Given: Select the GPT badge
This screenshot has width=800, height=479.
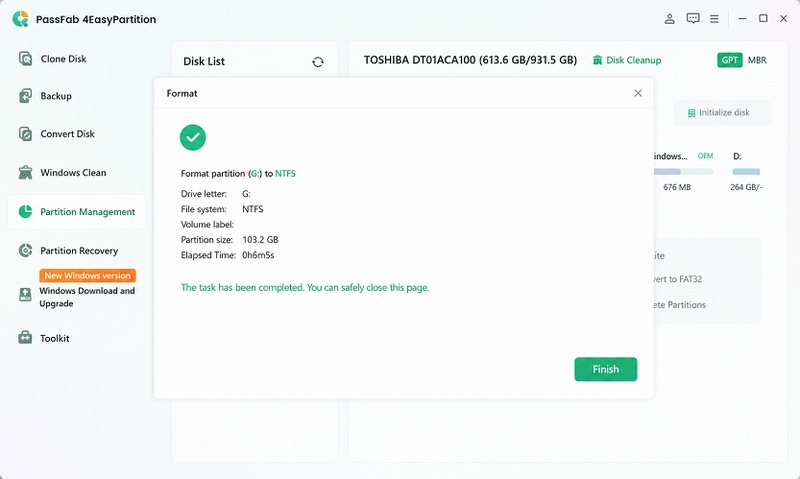Looking at the screenshot, I should (730, 60).
